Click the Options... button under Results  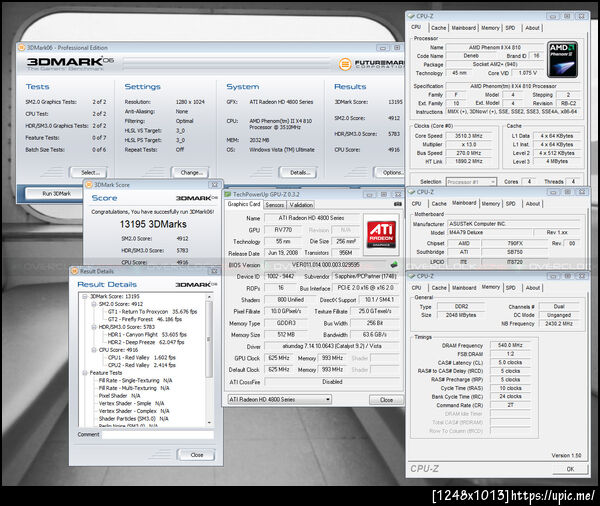pos(390,173)
